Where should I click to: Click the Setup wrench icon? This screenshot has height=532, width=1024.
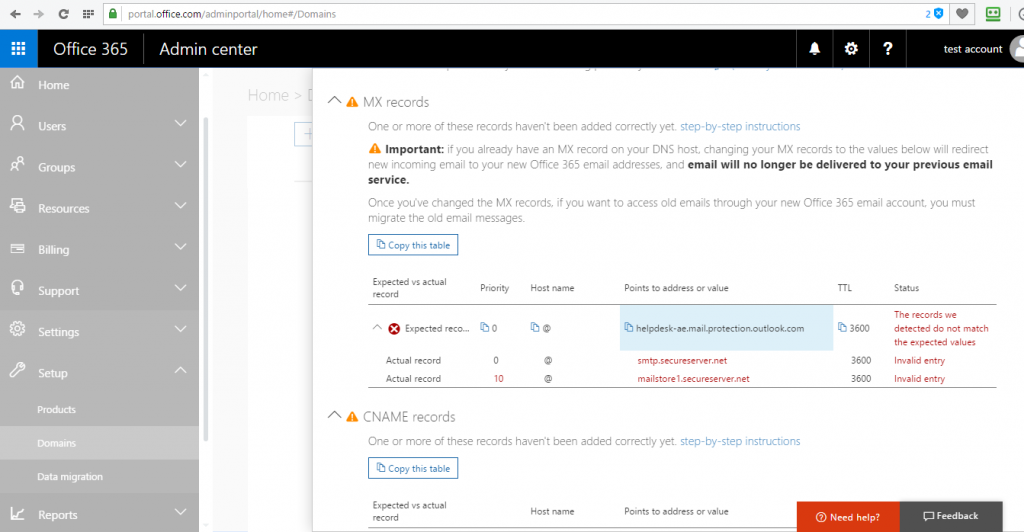pos(17,370)
